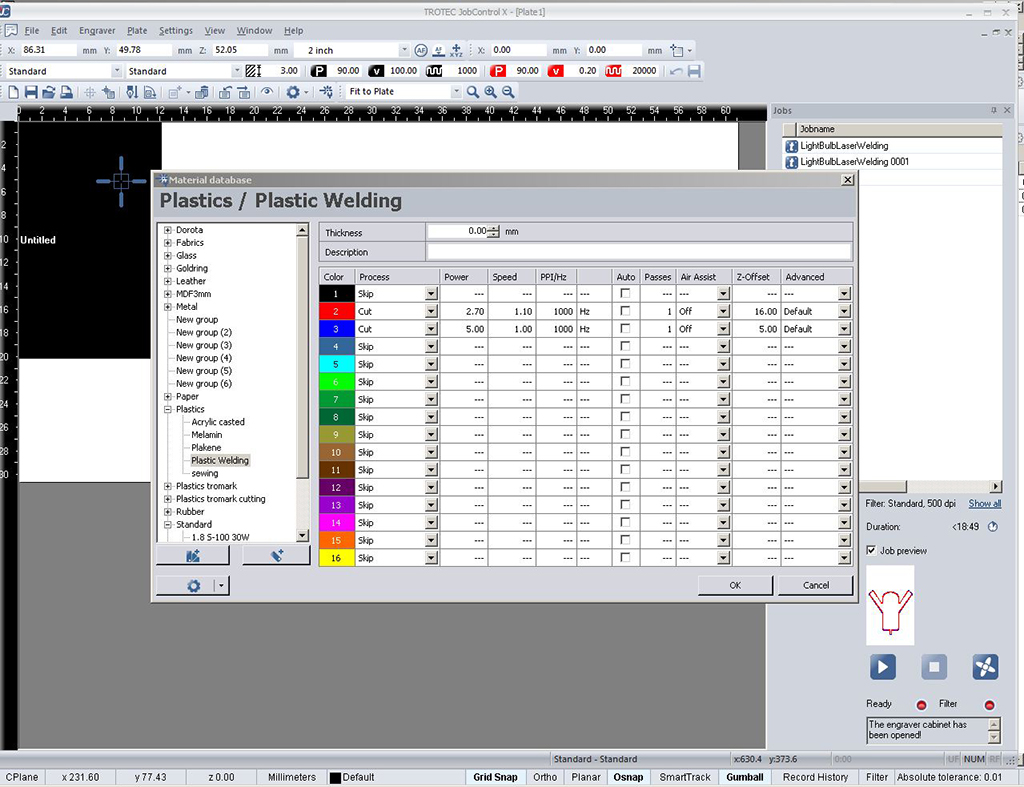Click the eye icon in the toolbar
Screen dimensions: 1024x787
266,92
